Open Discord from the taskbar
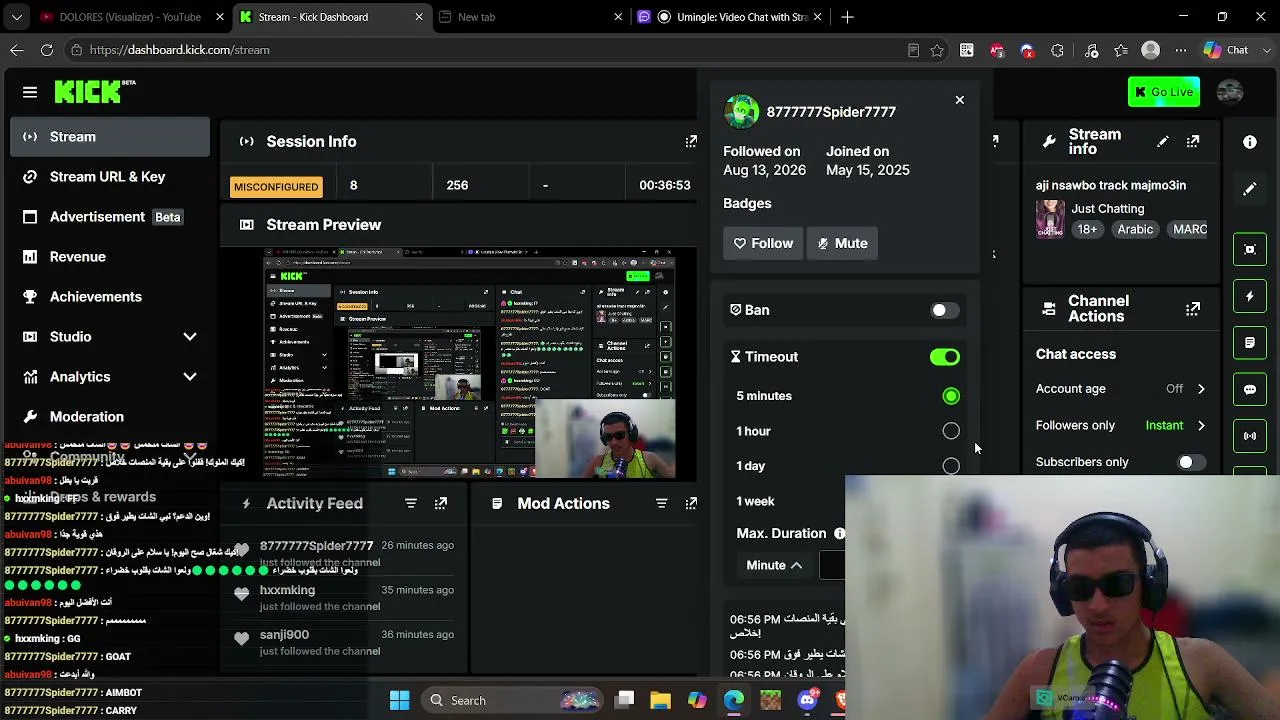 tap(807, 700)
